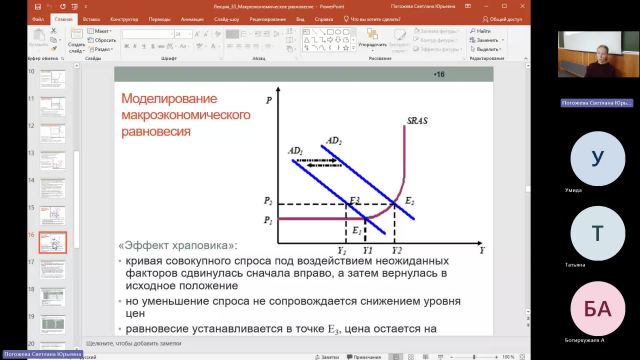The width and height of the screenshot is (640, 360).
Task: Click the 100% zoom level
Action: [x=508, y=357]
